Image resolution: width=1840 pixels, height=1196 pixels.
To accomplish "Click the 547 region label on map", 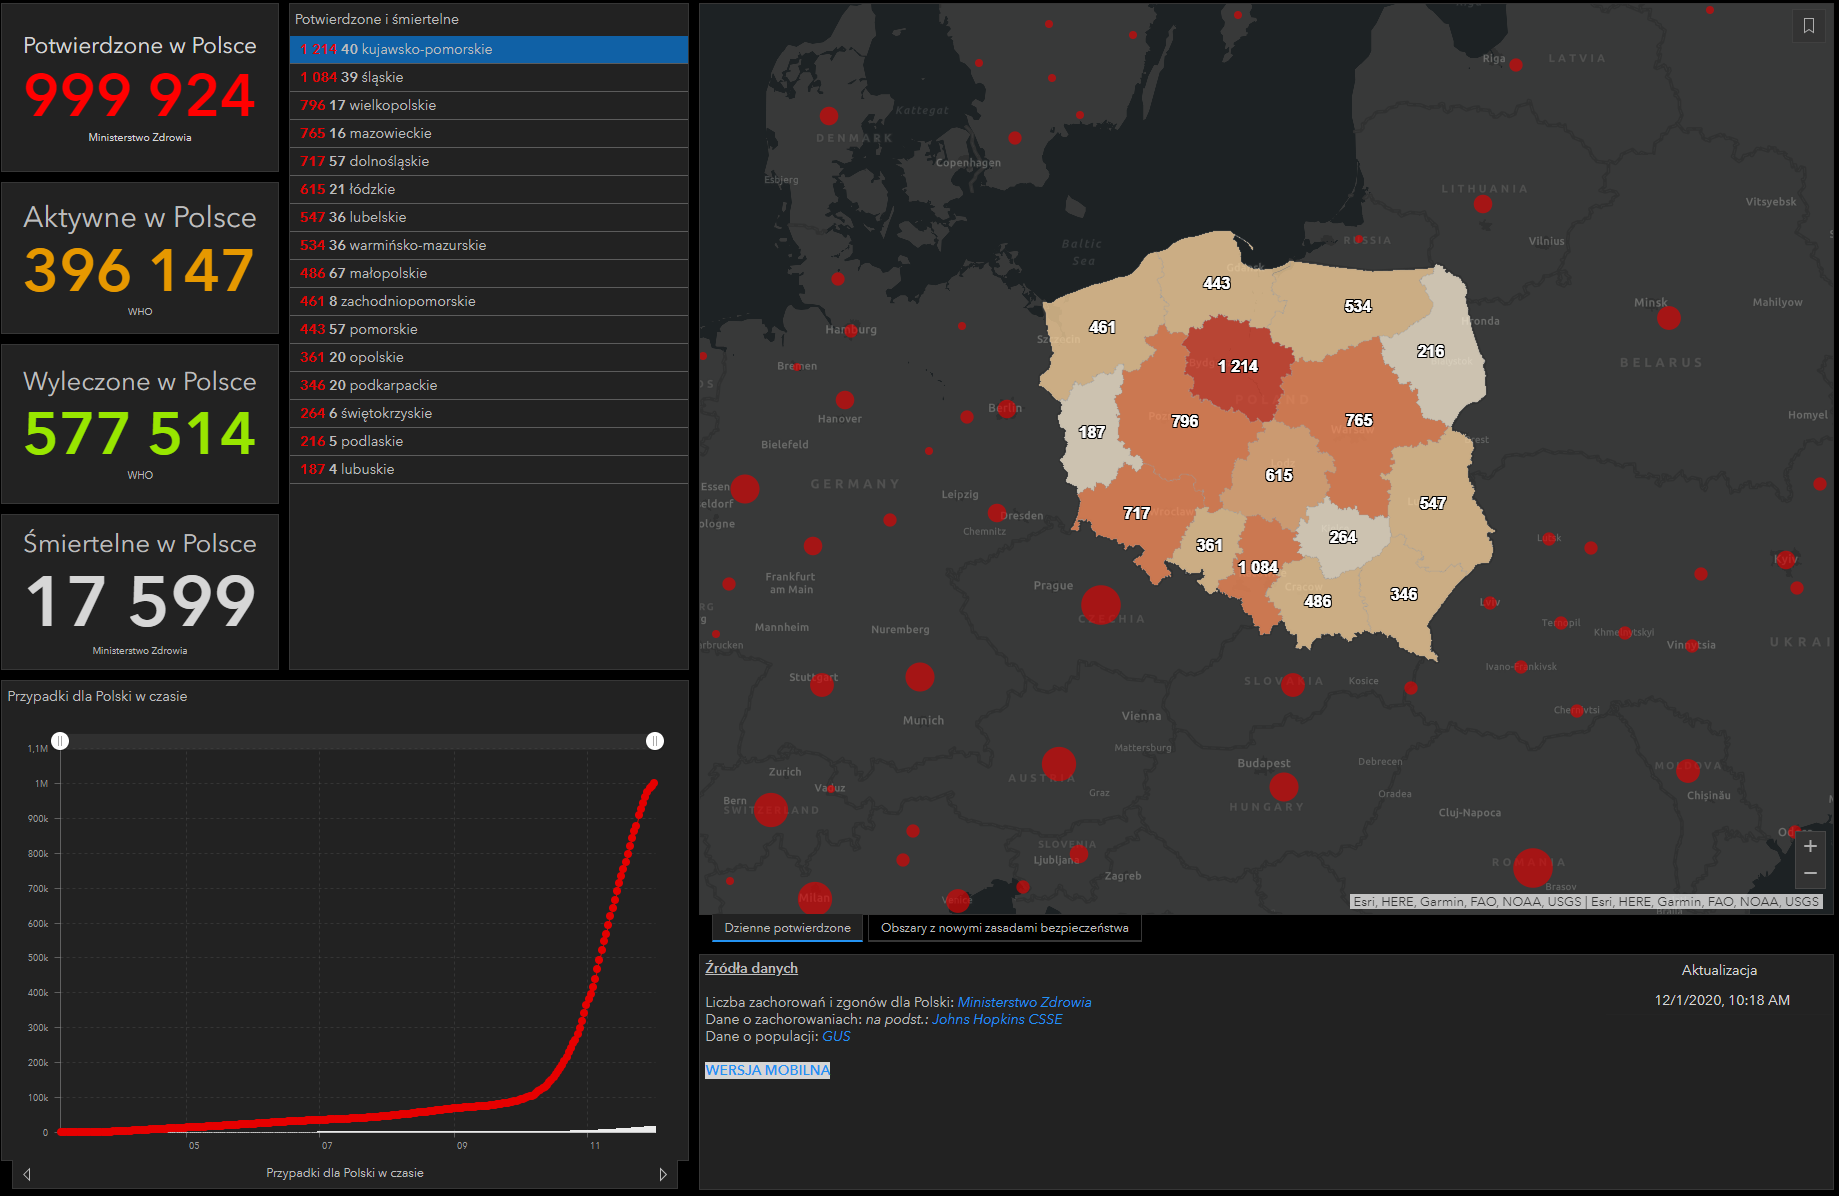I will pyautogui.click(x=1433, y=503).
